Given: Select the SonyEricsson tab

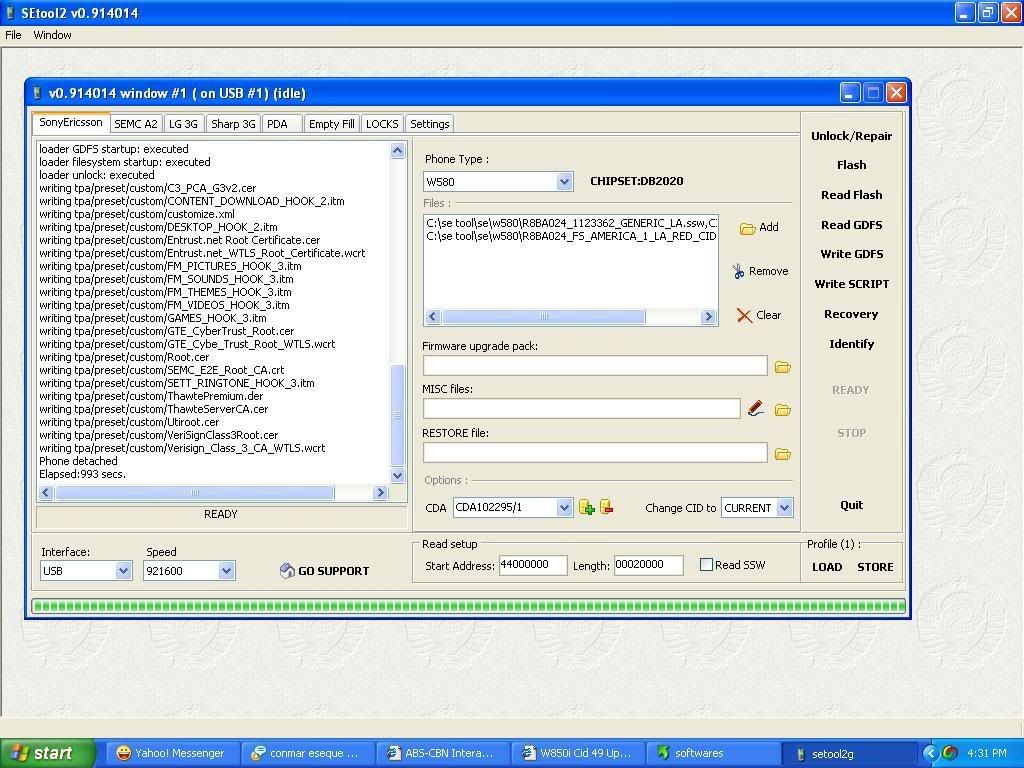Looking at the screenshot, I should 71,122.
